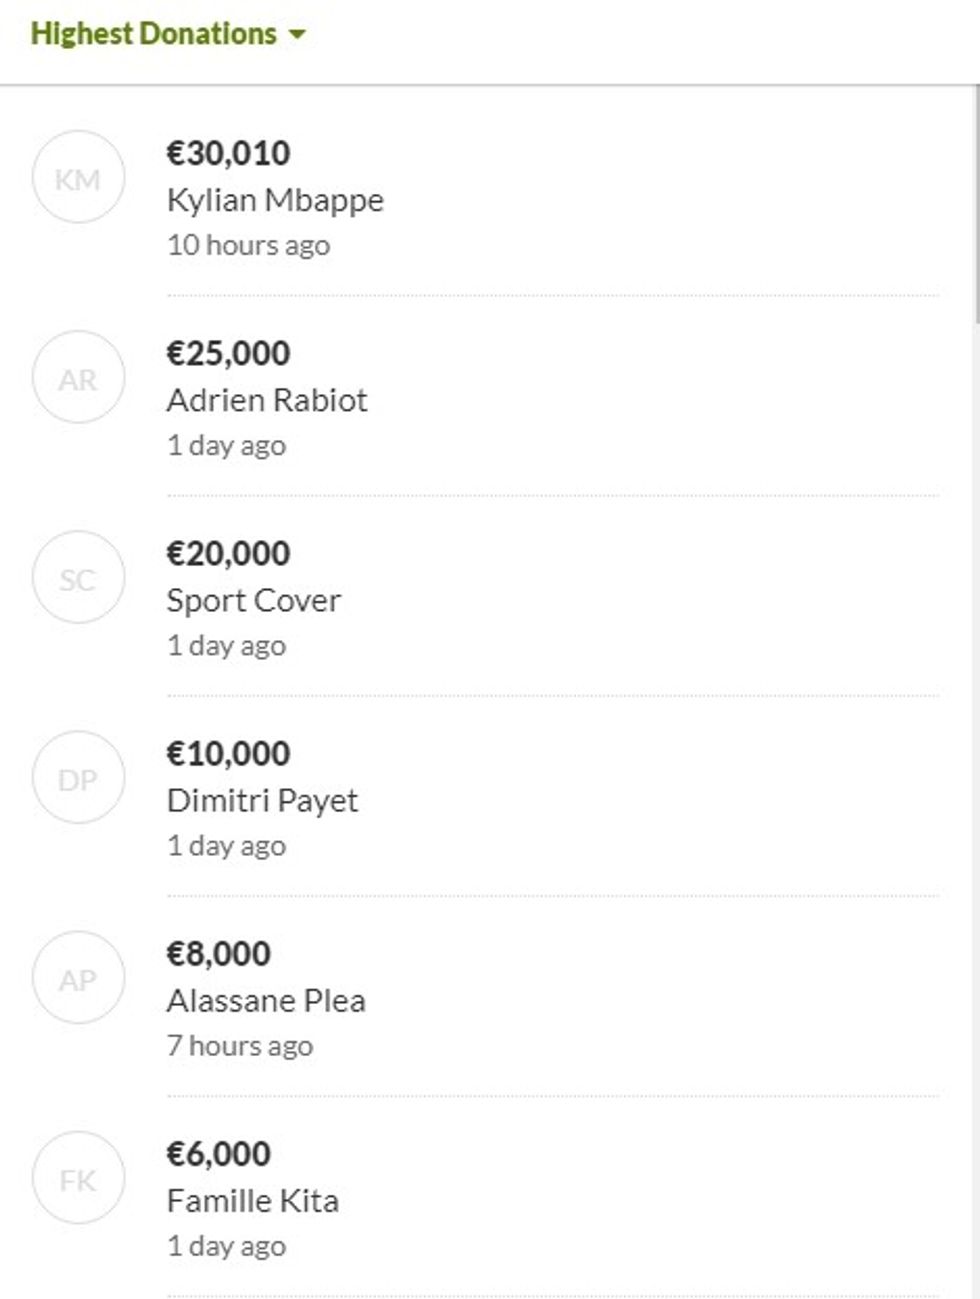Click the 10 hours ago timestamp

(248, 245)
